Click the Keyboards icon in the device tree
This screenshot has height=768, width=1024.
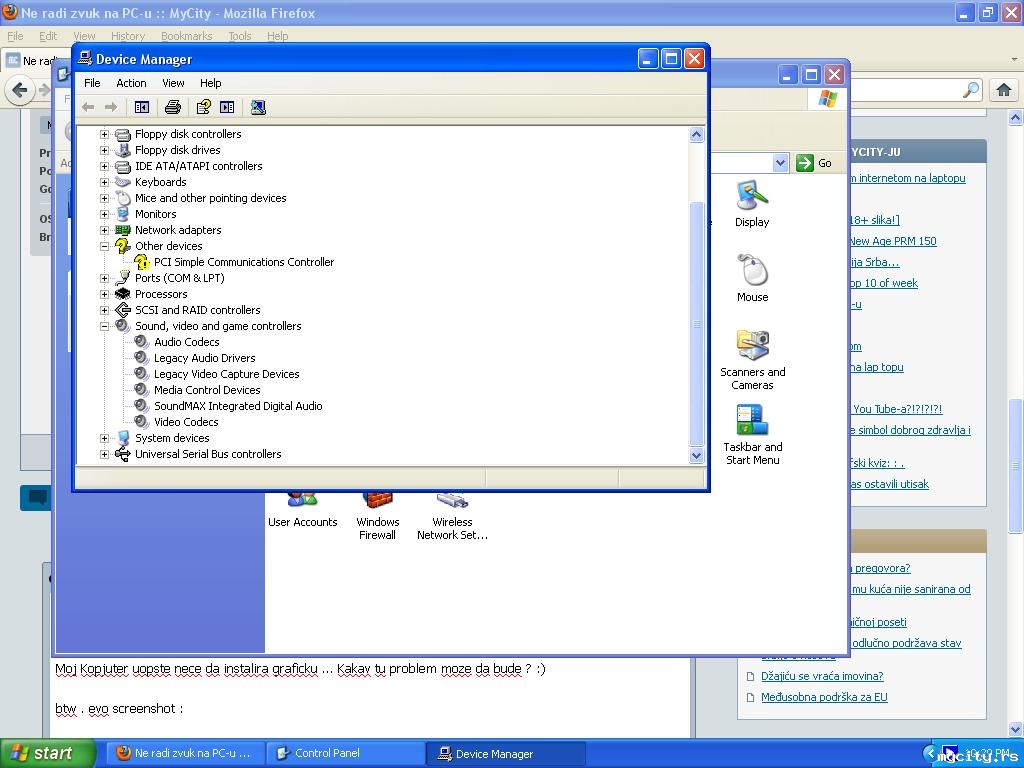123,182
